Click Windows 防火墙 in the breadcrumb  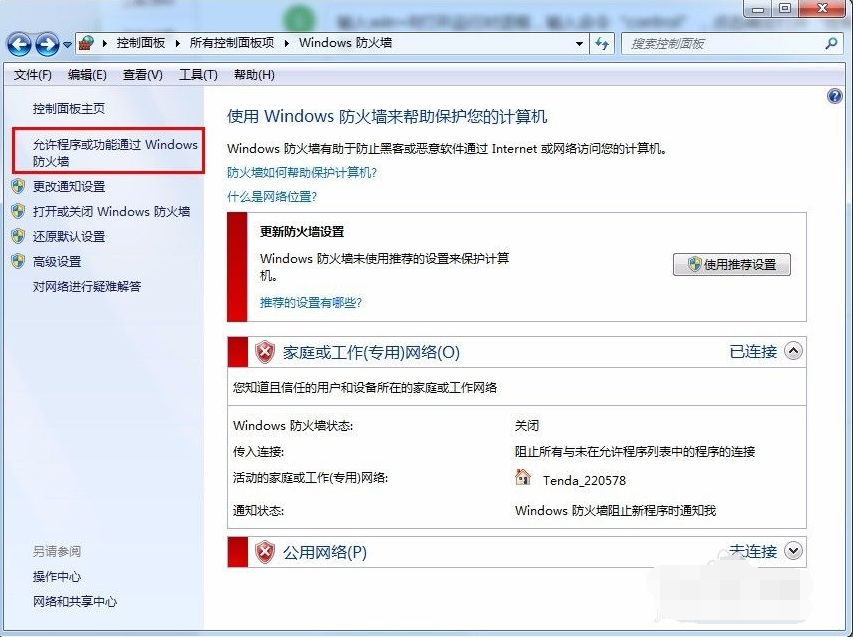point(345,42)
